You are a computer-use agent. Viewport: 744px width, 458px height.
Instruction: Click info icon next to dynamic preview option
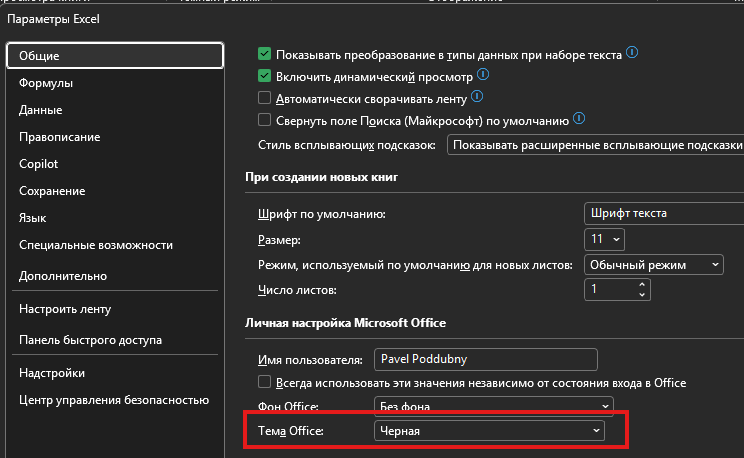point(483,74)
